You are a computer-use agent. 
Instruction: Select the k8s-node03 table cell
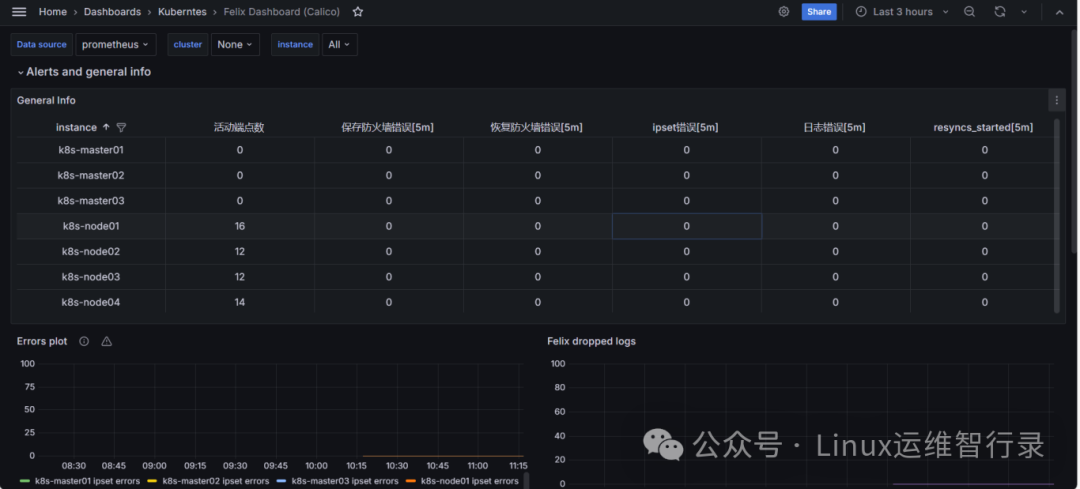[x=91, y=277]
